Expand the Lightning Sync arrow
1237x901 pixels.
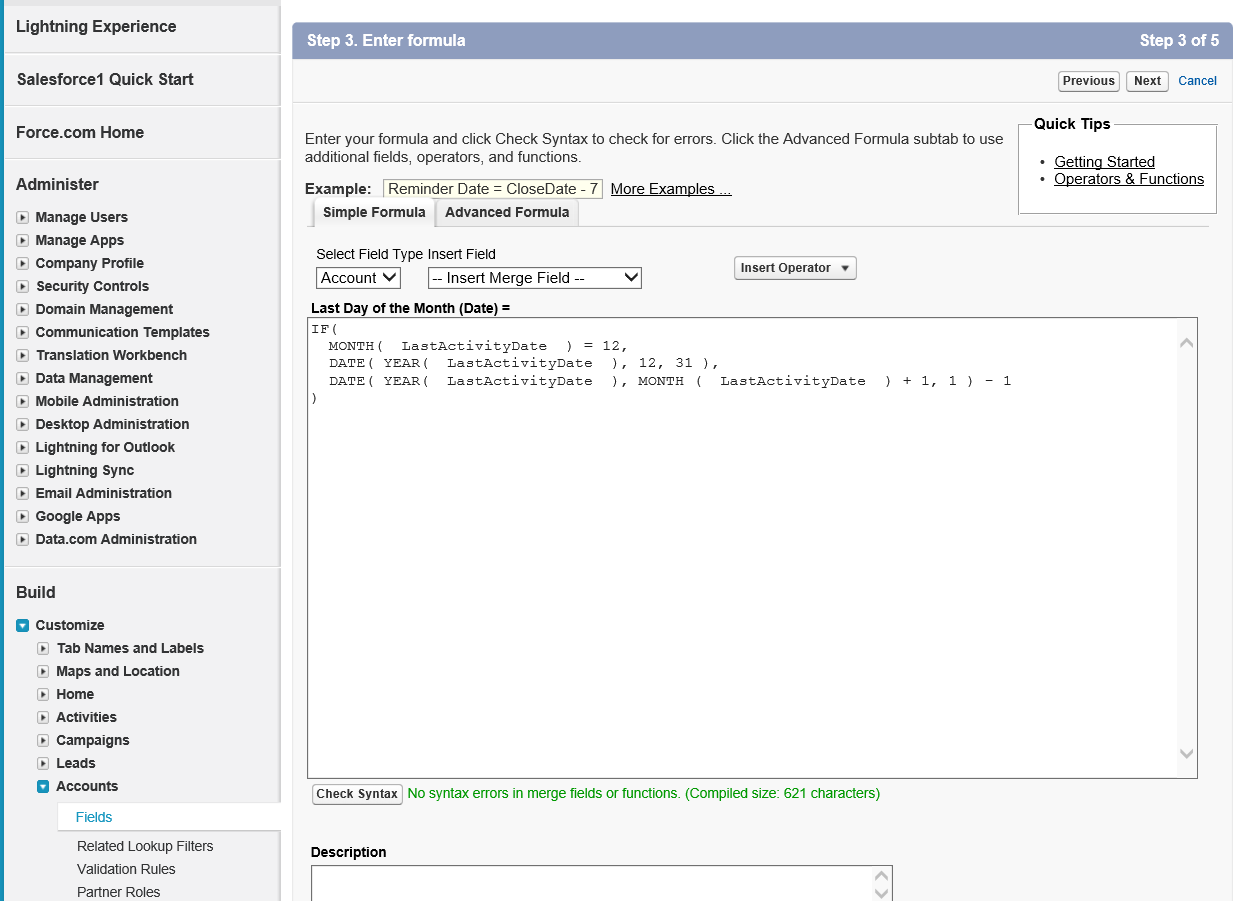[x=23, y=470]
